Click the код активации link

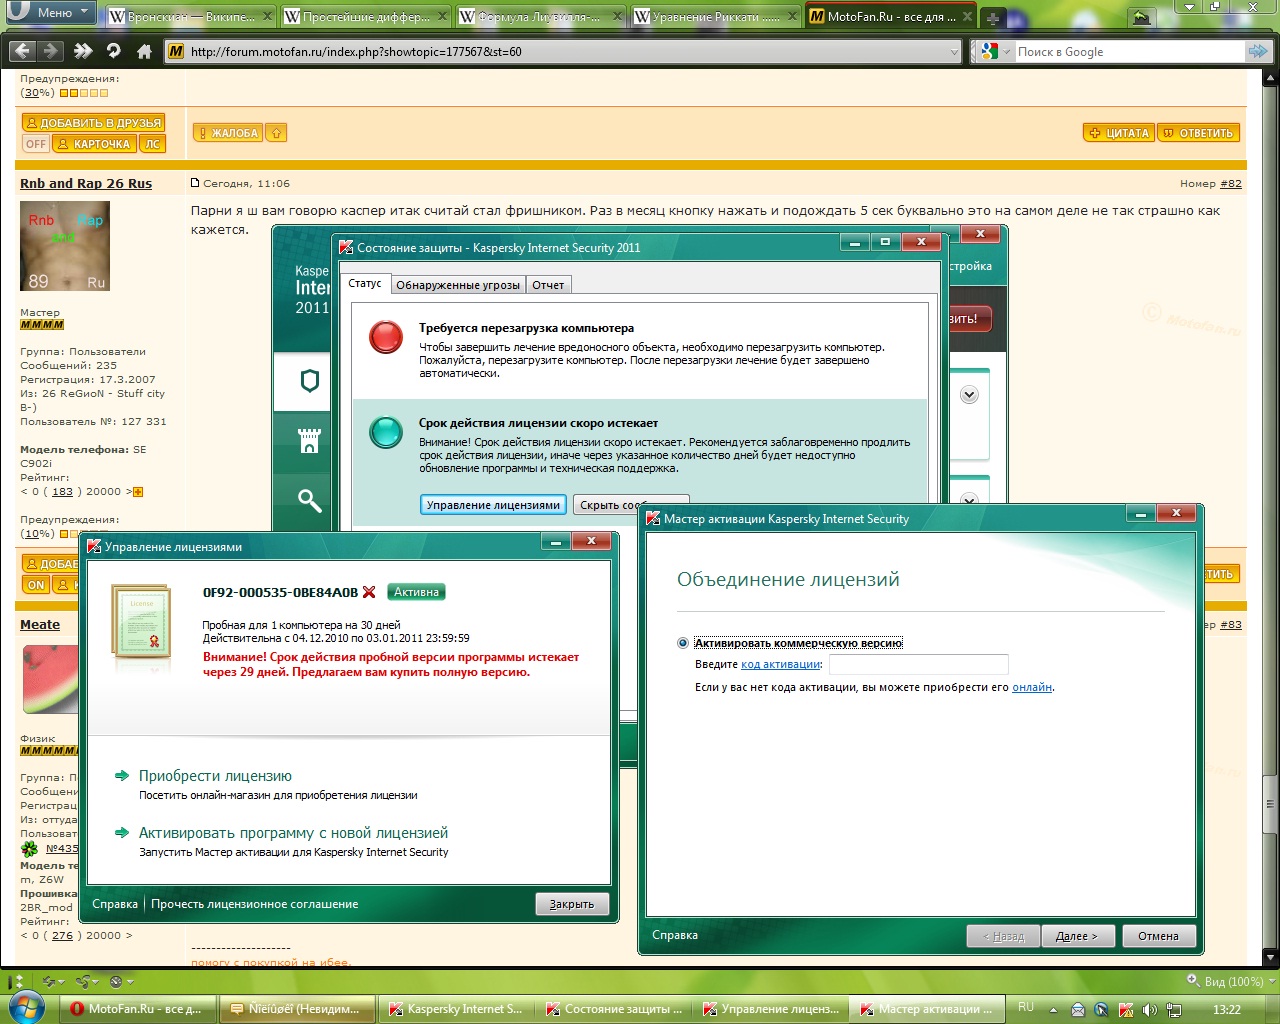[x=780, y=665]
